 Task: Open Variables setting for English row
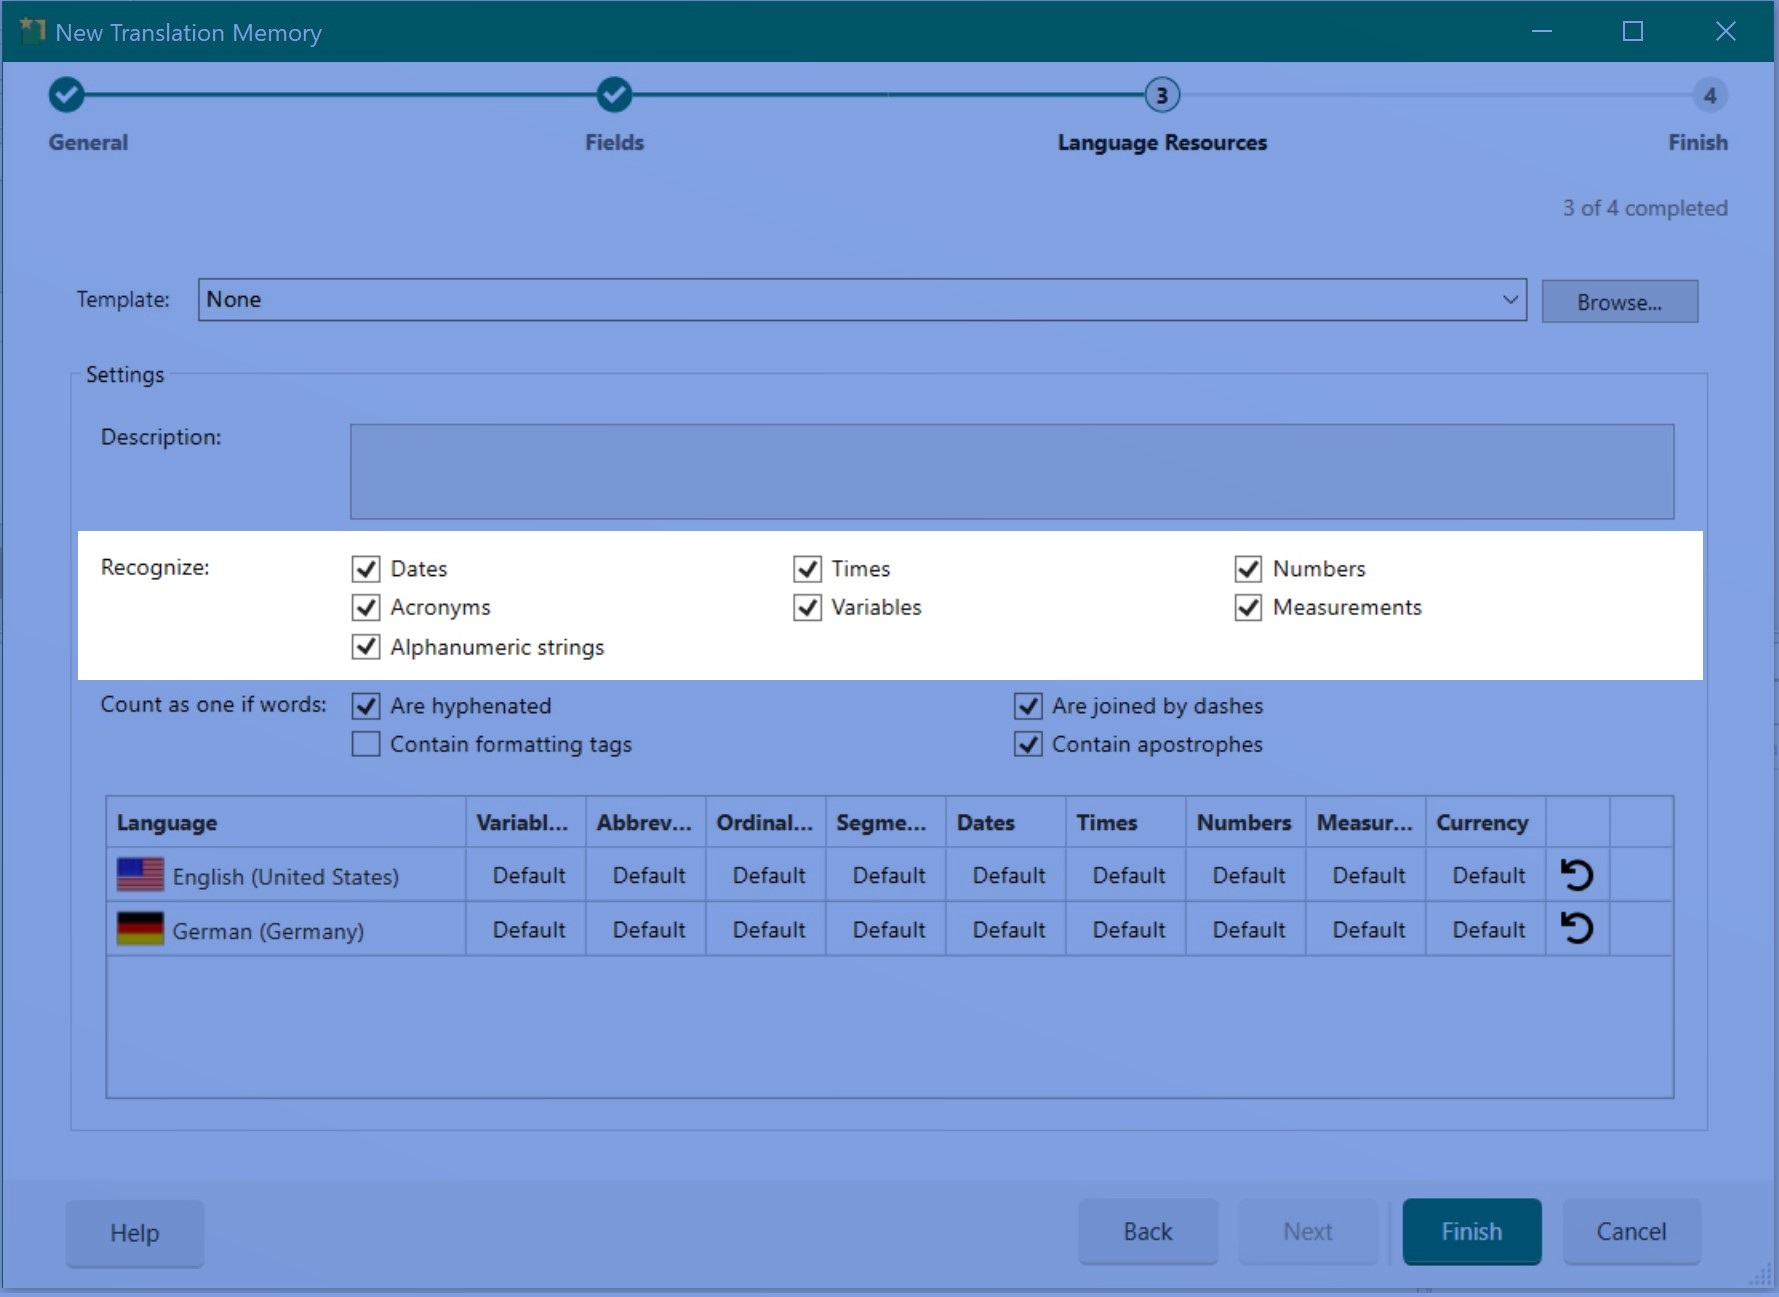(x=527, y=875)
